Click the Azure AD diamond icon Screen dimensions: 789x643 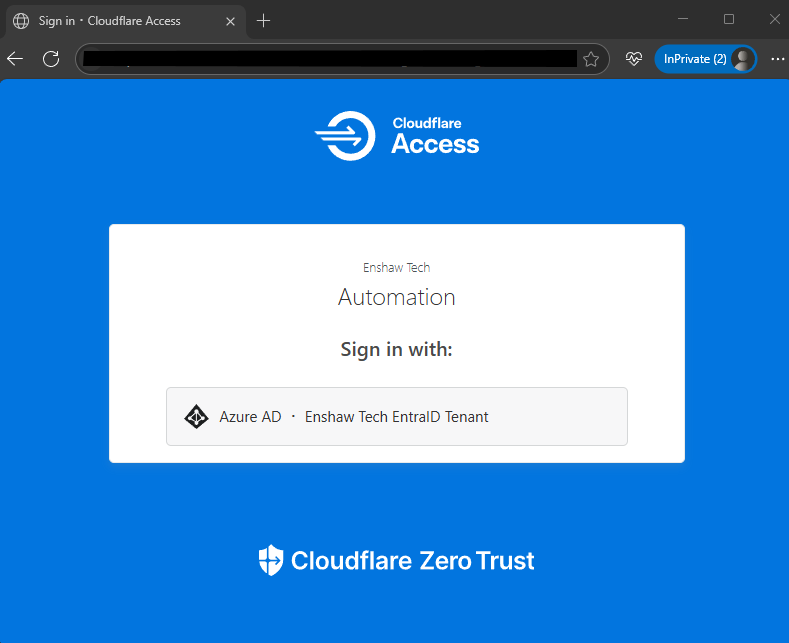click(196, 417)
